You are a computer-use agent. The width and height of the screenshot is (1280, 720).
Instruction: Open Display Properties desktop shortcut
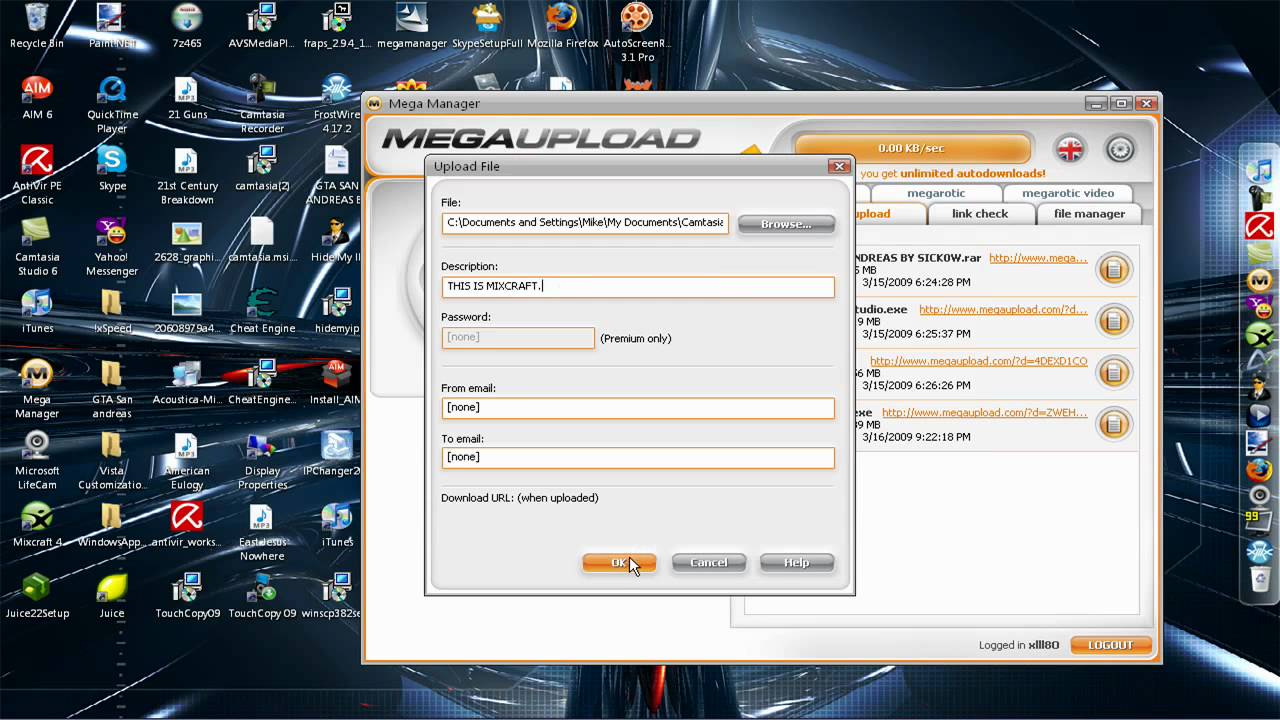(262, 460)
